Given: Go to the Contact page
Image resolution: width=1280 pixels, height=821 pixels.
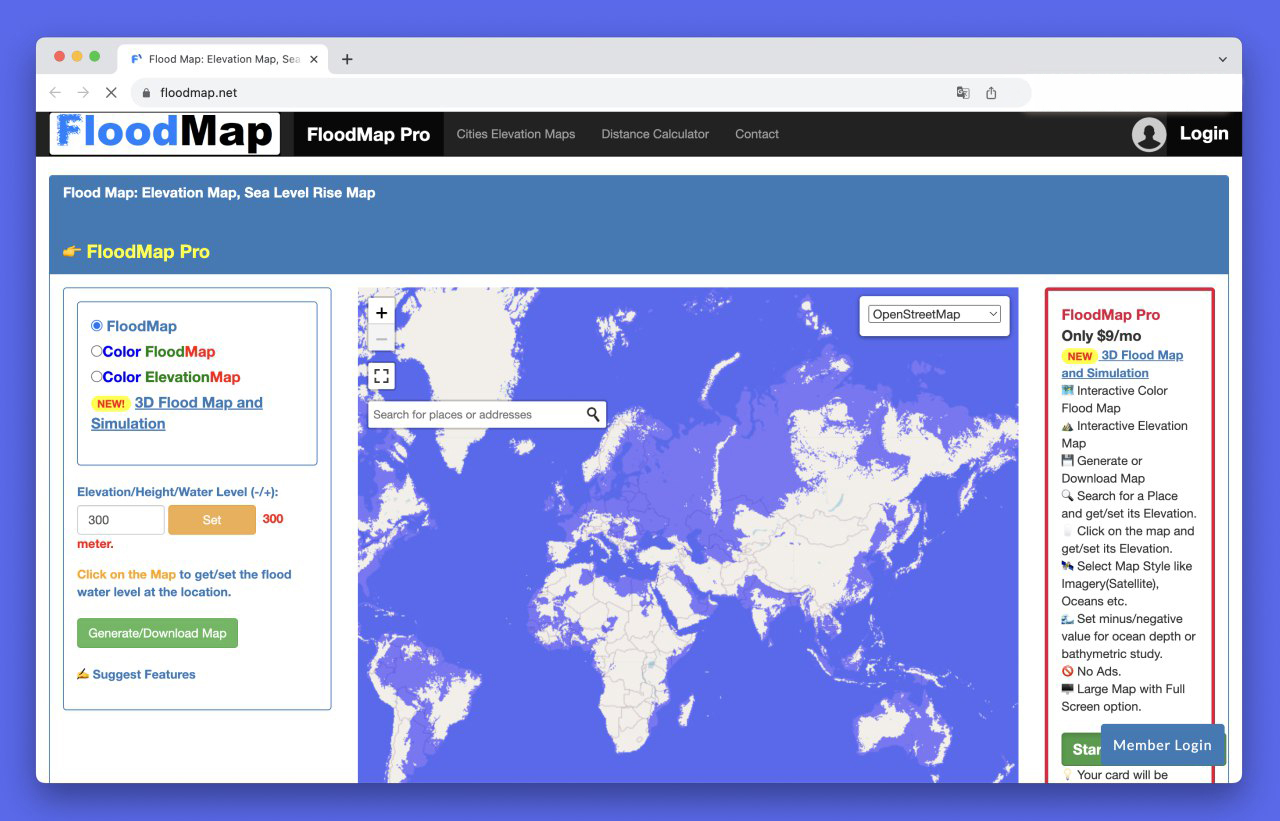Looking at the screenshot, I should click(757, 134).
